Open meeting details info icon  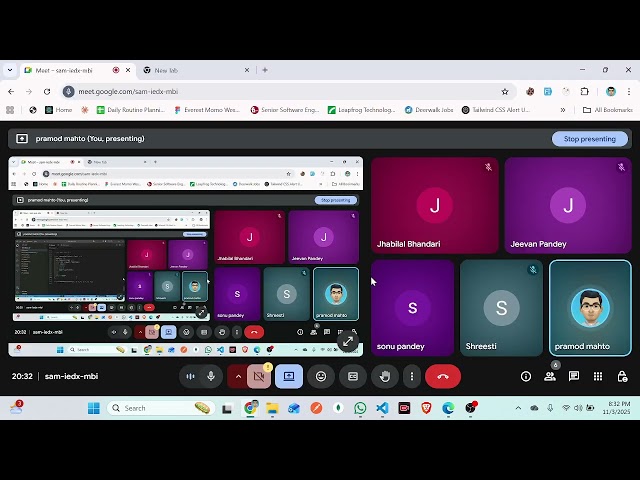526,376
